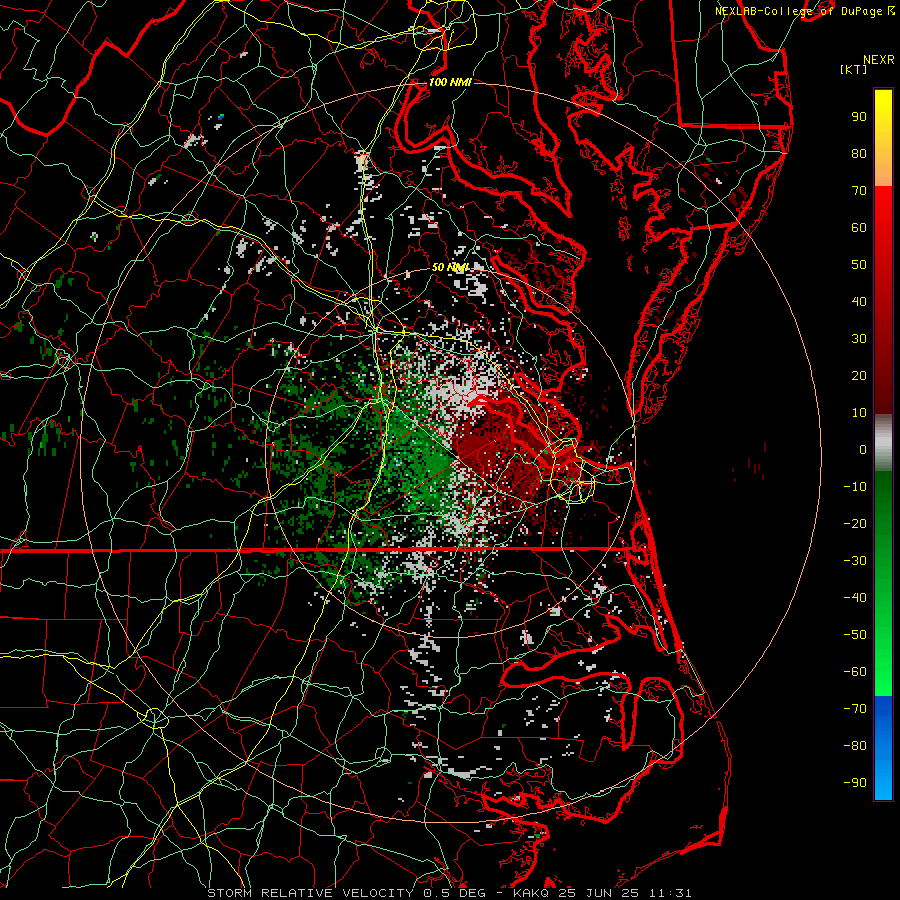Click the 100 NMI range ring label
This screenshot has height=900, width=900.
(x=450, y=82)
